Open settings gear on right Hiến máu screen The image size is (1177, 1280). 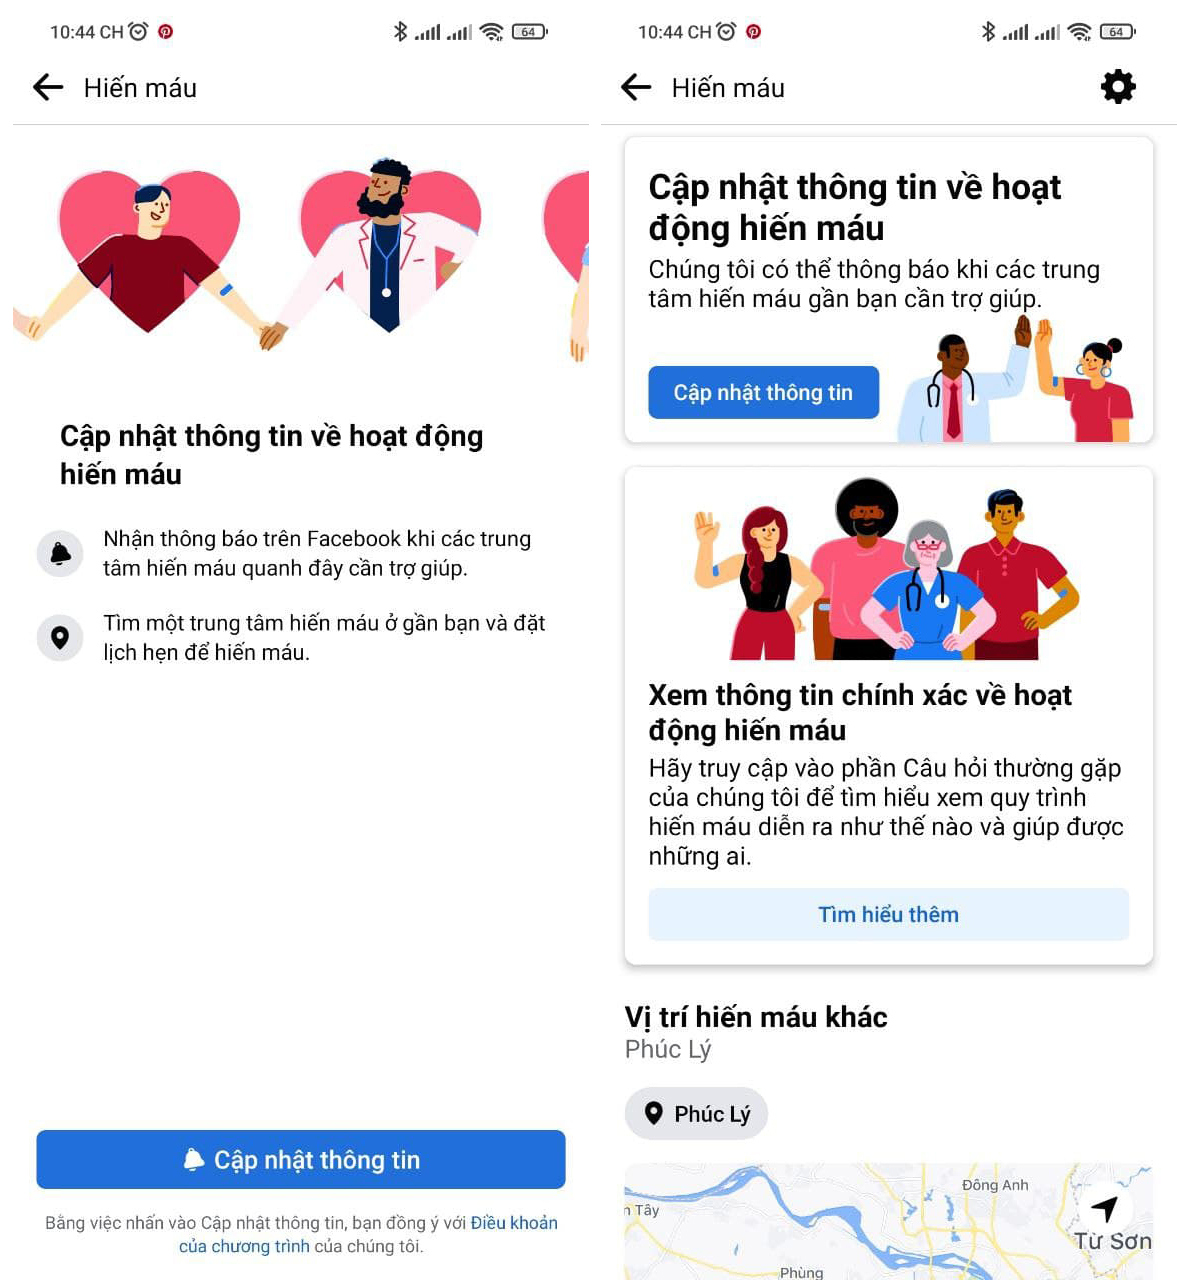pos(1118,87)
